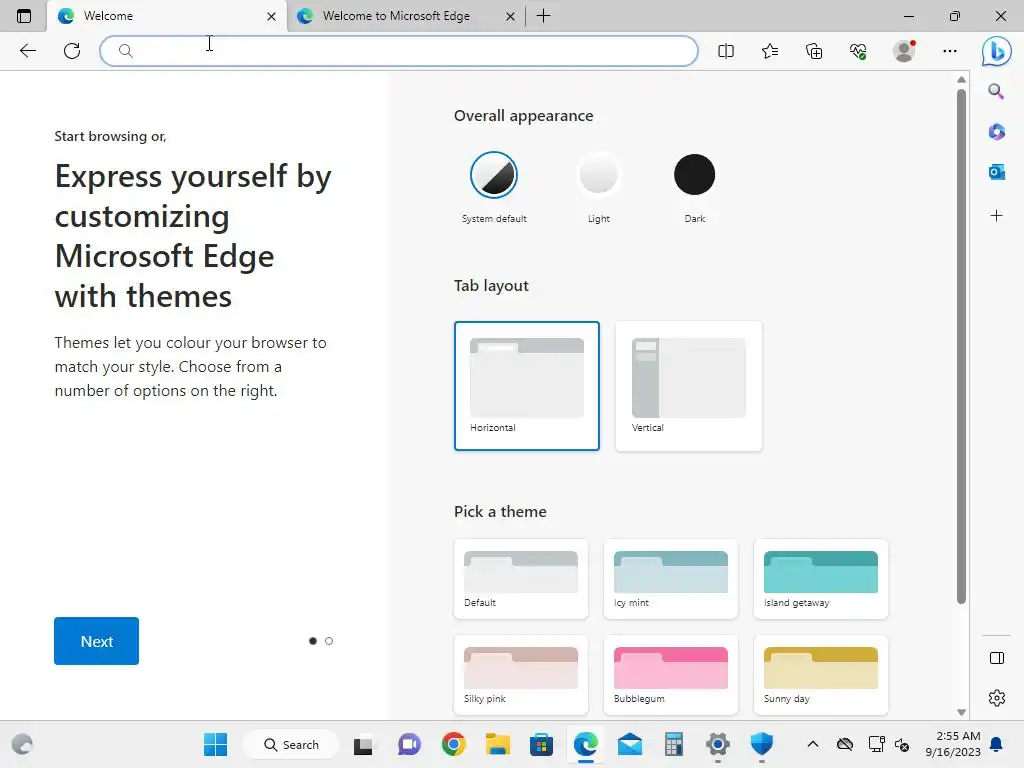Select the first page indicator dot
Viewport: 1024px width, 768px height.
[x=313, y=641]
